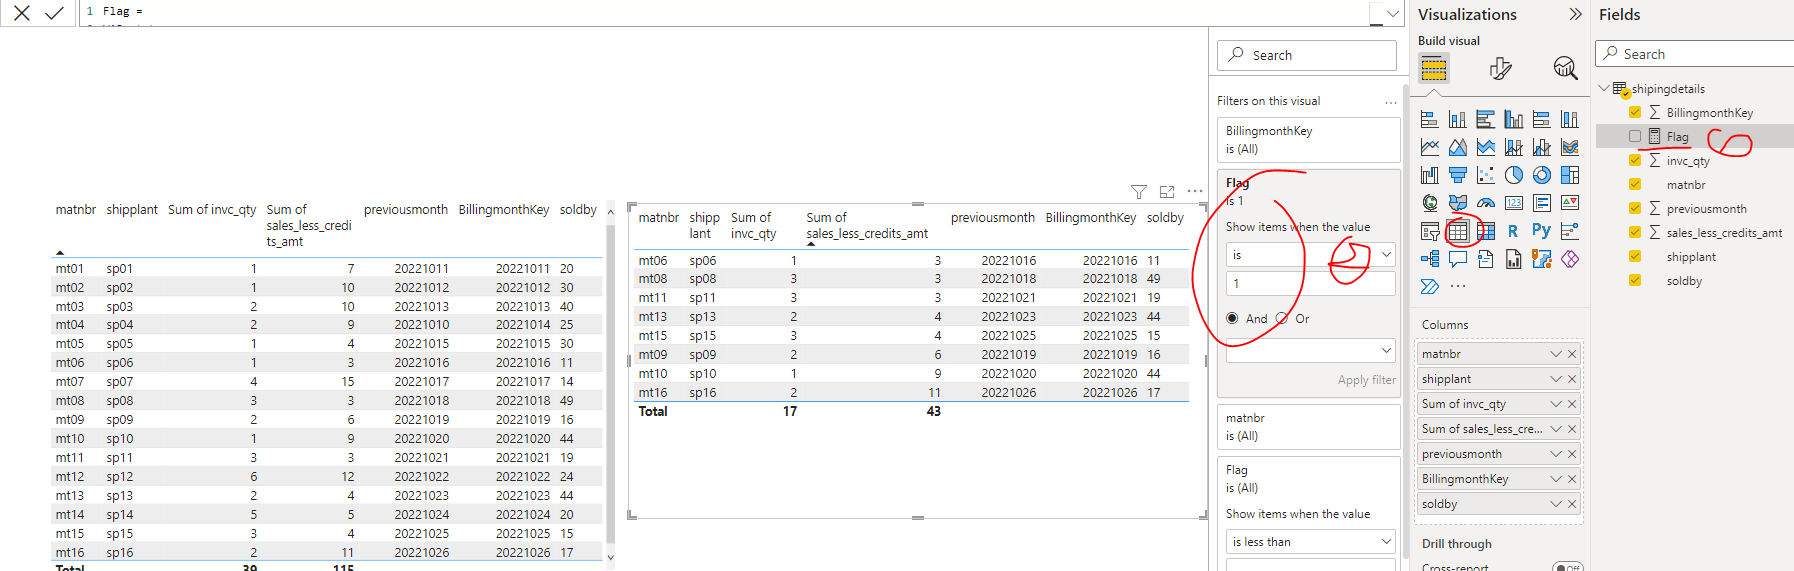Remove BillingmonthKey from Columns
The height and width of the screenshot is (571, 1794).
coord(1572,479)
